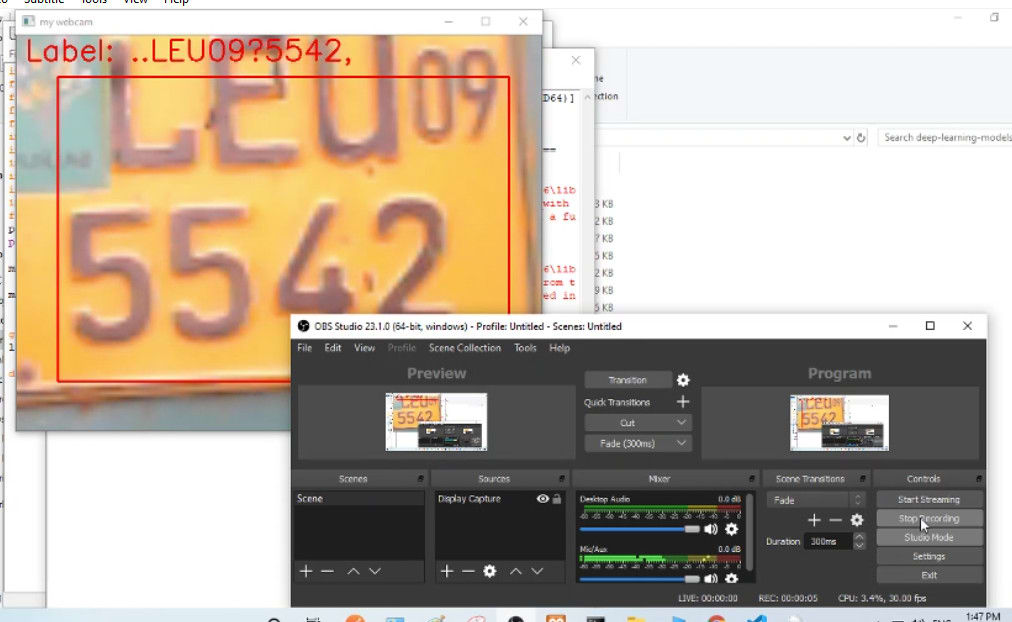Open Mic/Aux gear settings in Mixer
The image size is (1012, 622).
click(x=731, y=578)
